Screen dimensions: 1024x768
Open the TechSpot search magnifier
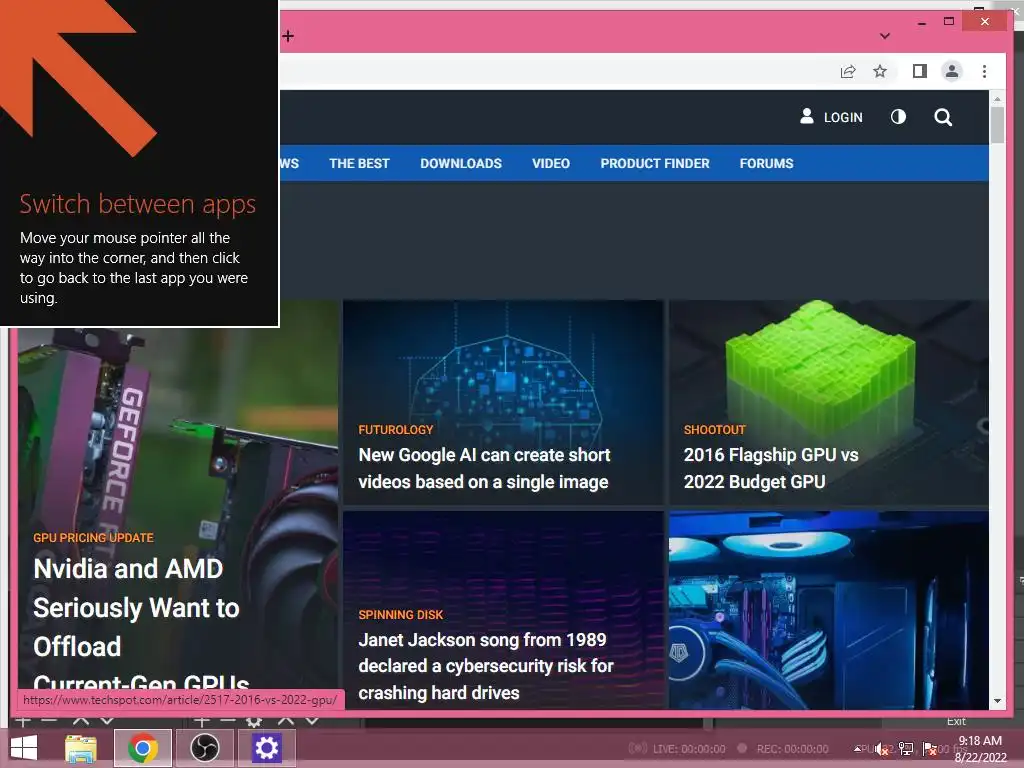pyautogui.click(x=943, y=117)
